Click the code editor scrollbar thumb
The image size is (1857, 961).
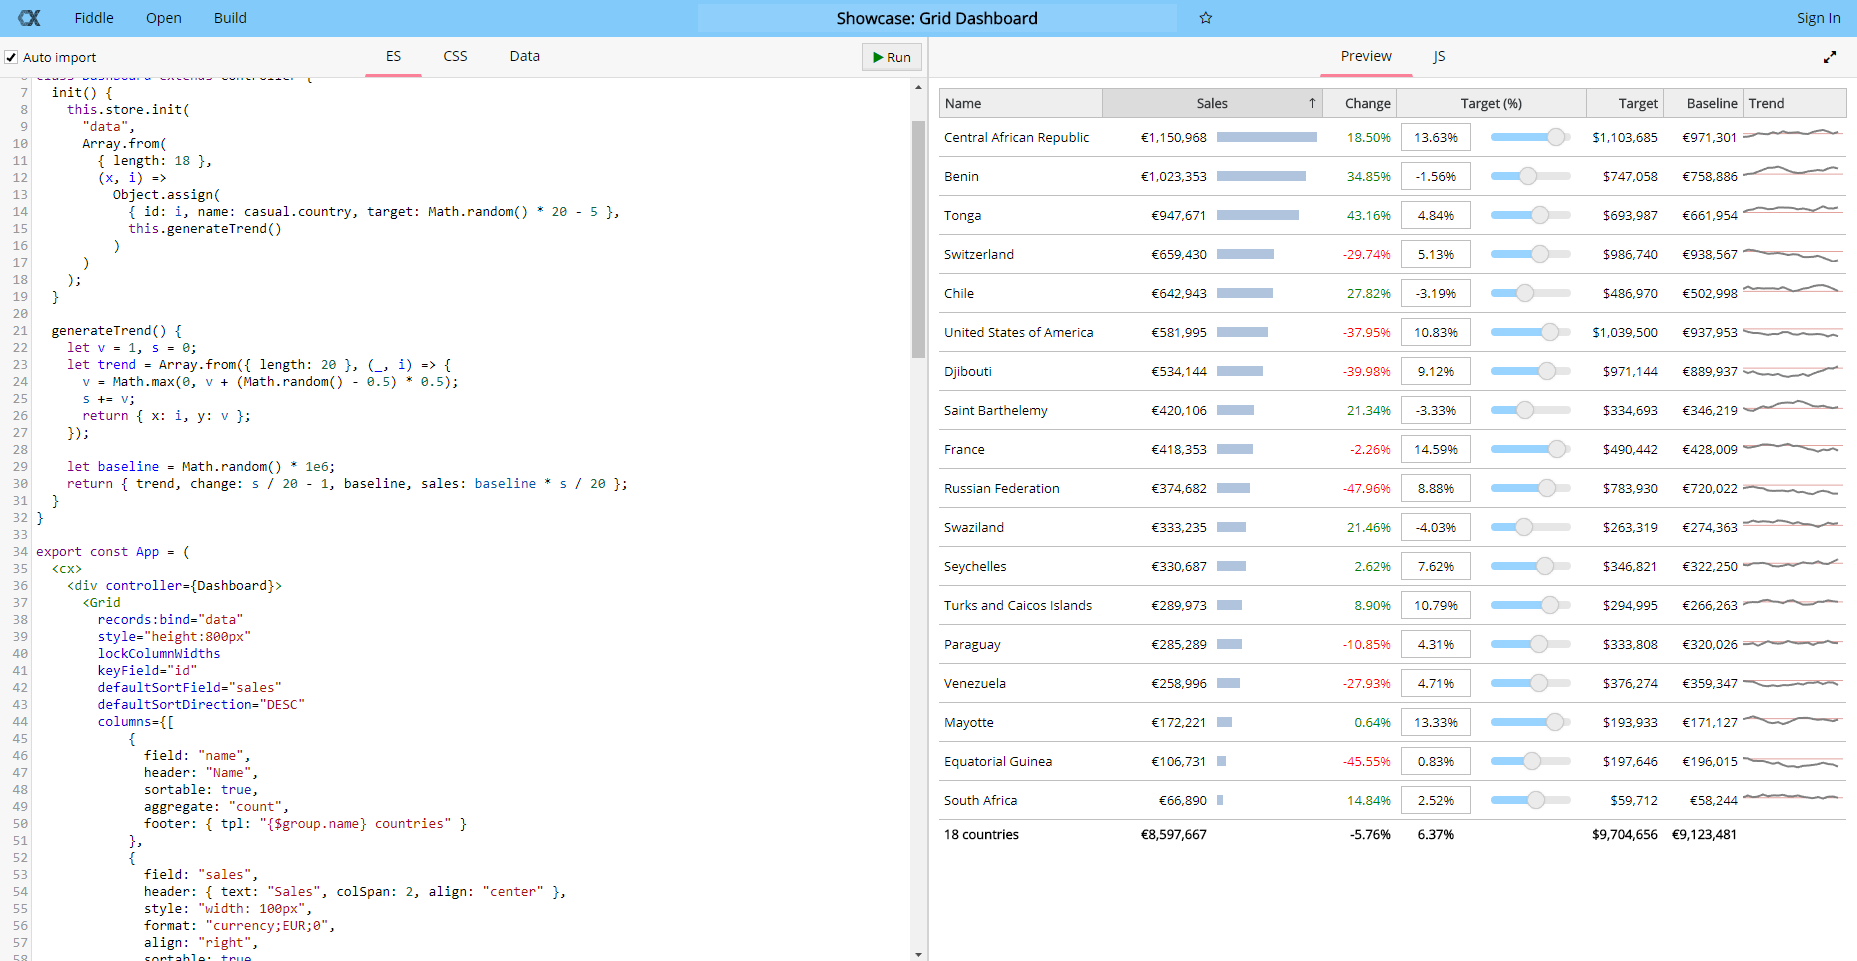click(x=918, y=239)
